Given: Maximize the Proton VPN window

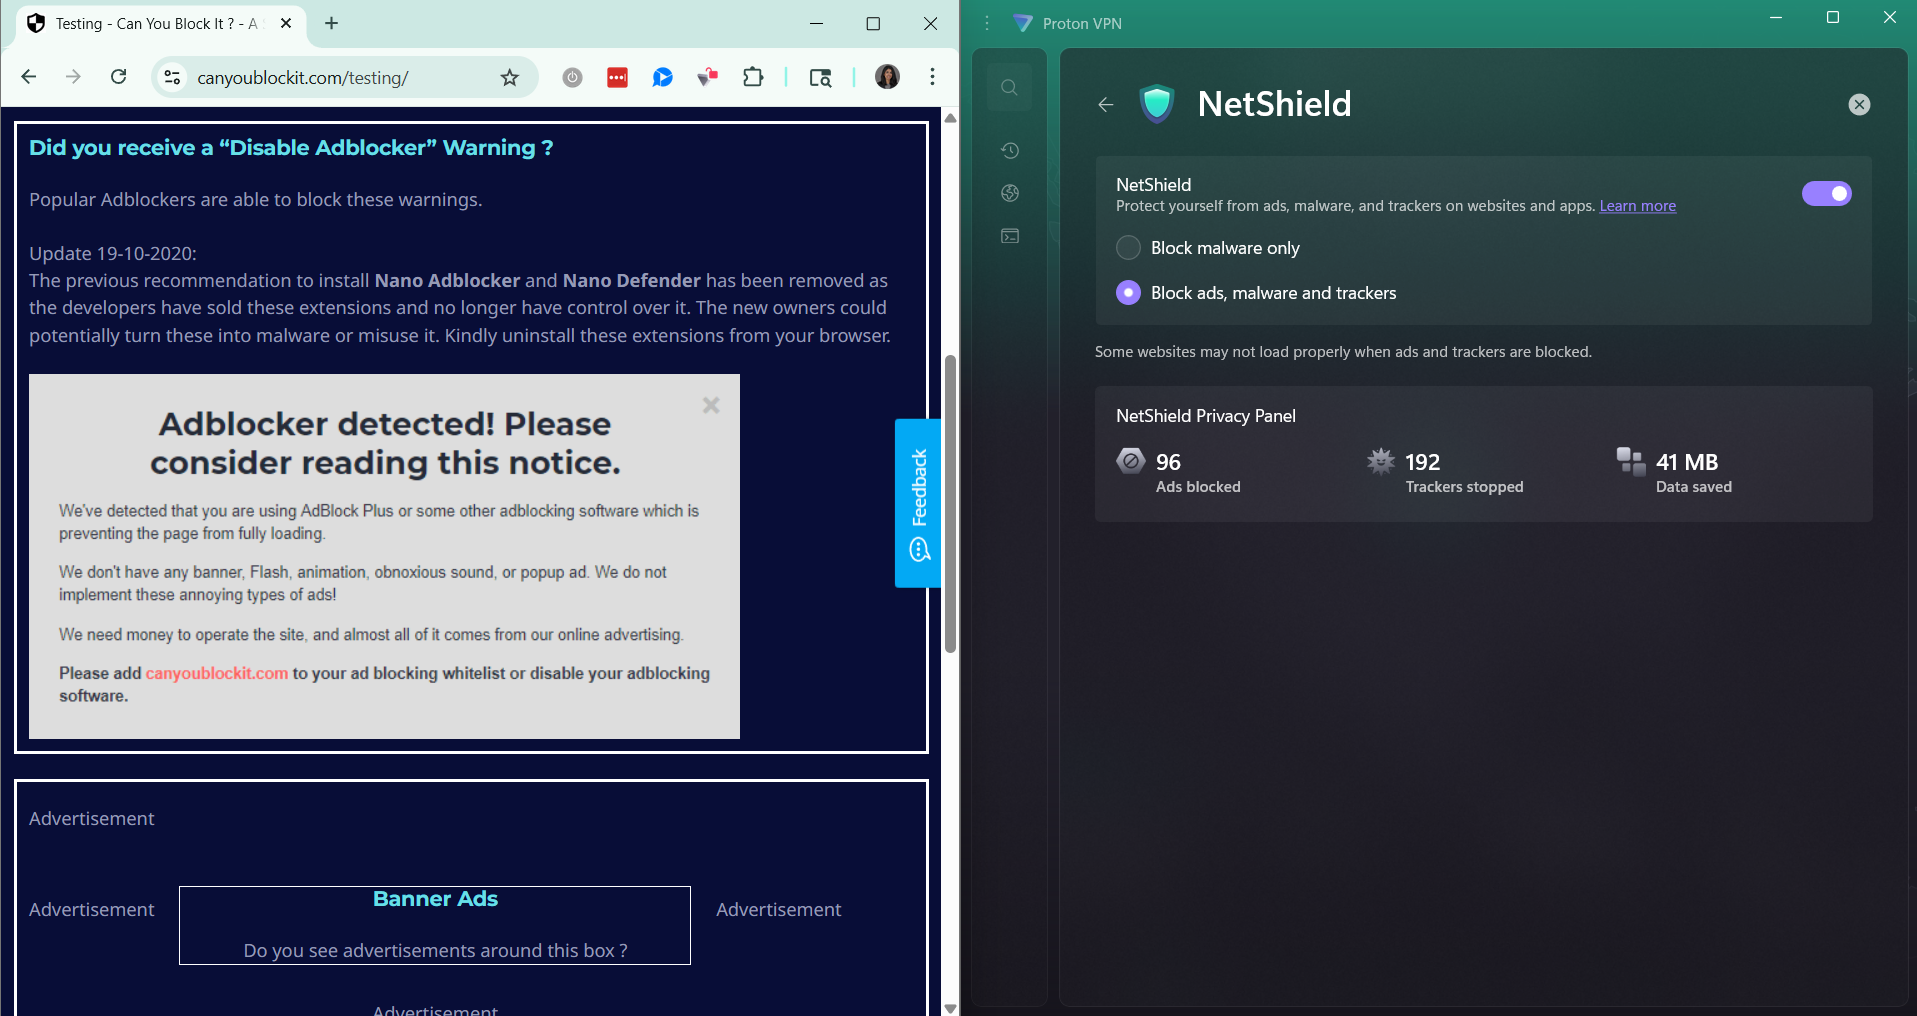Looking at the screenshot, I should click(1833, 17).
